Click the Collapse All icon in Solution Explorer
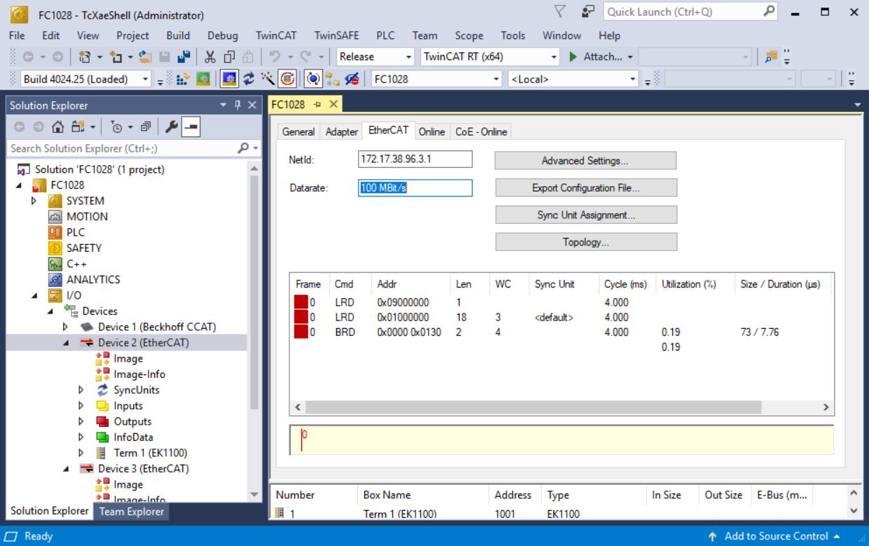Screen dimensions: 869x546 coord(146,127)
